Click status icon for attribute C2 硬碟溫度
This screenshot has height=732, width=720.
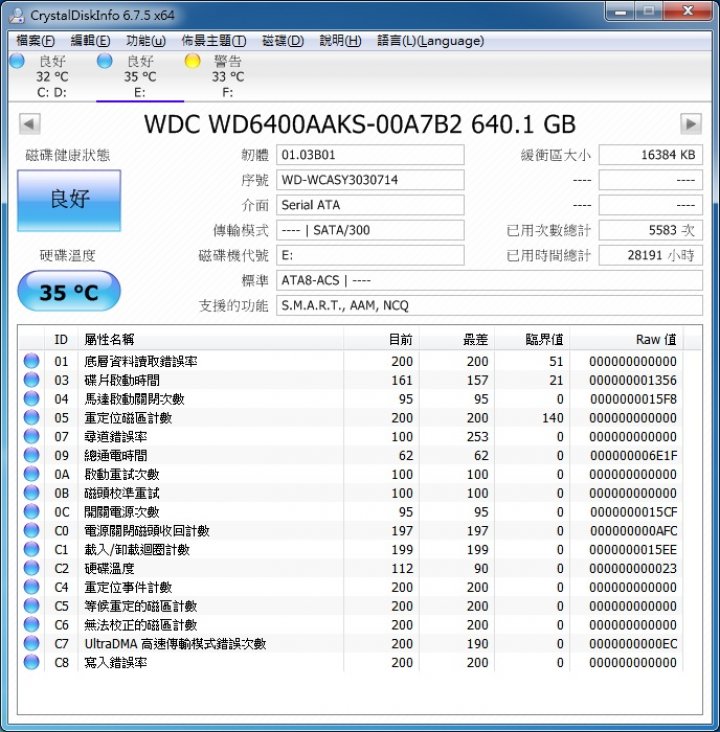click(31, 568)
